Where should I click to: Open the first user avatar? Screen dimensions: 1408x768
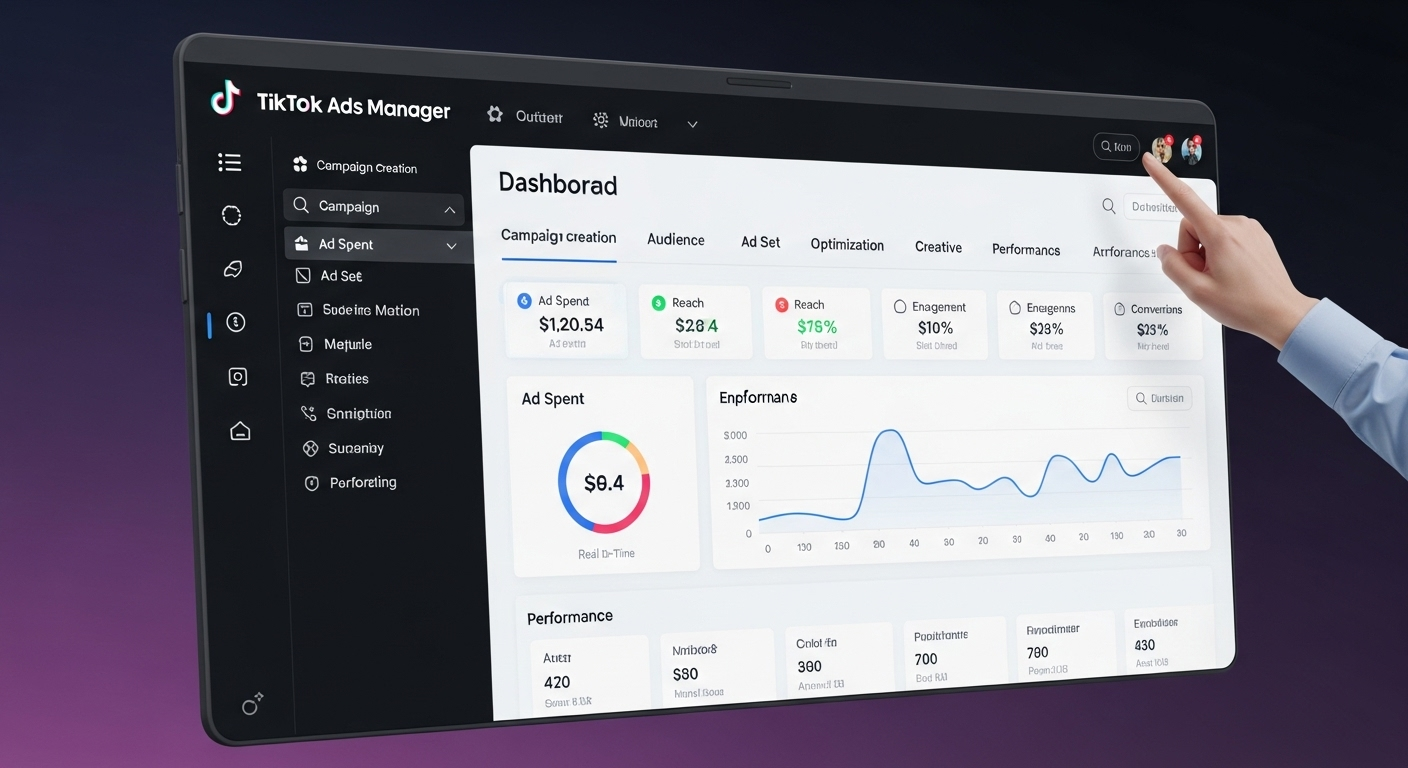point(1161,150)
